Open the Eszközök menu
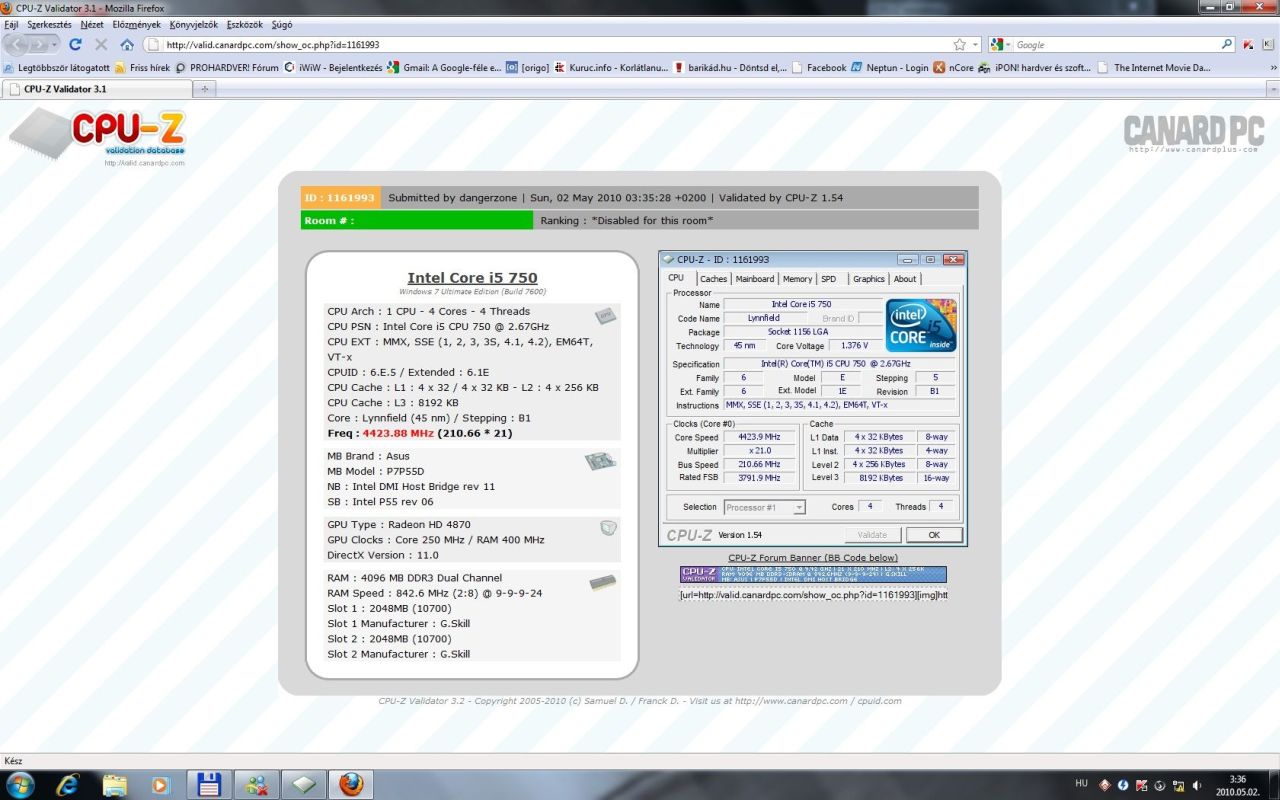Screen dimensions: 1280x800 click(245, 24)
